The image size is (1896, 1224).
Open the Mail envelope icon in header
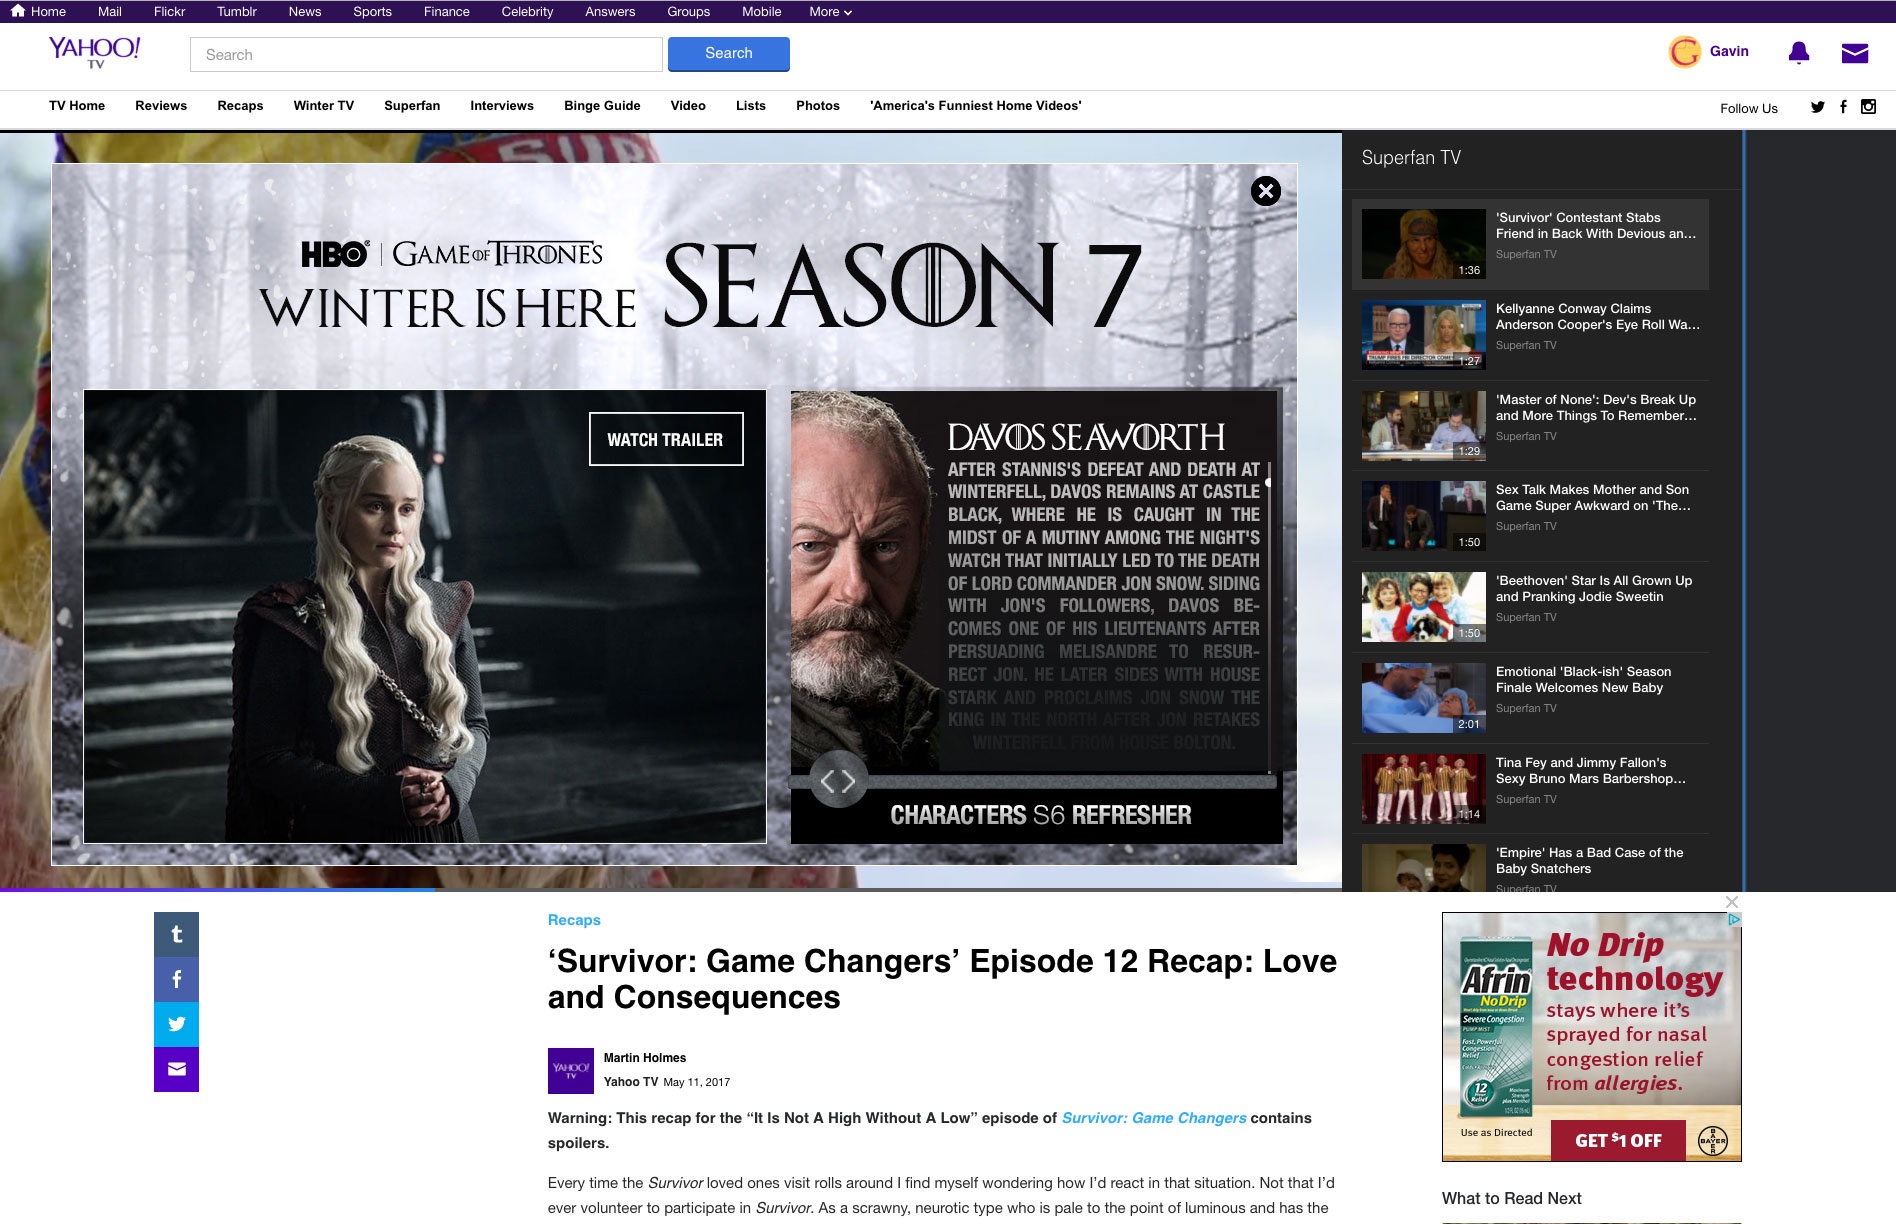point(1855,53)
